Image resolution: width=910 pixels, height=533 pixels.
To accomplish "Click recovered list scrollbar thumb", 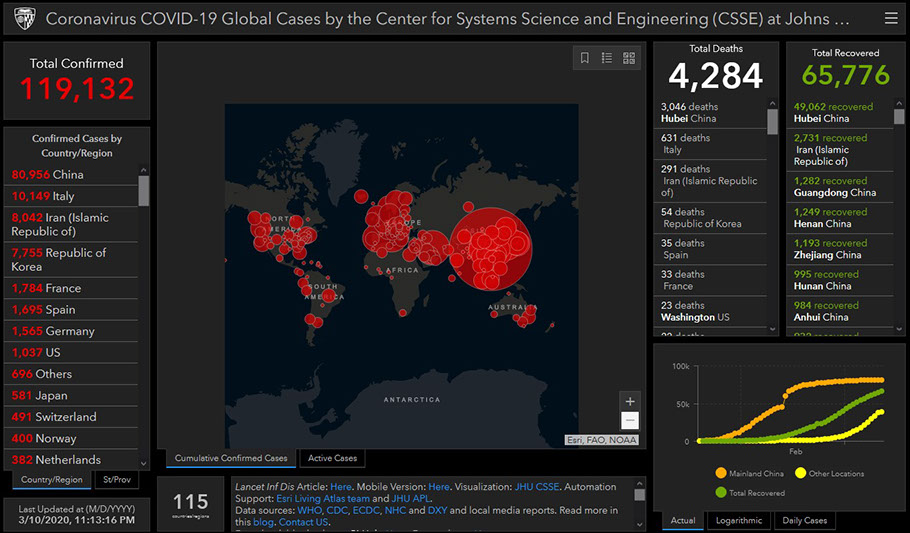I will [x=899, y=117].
